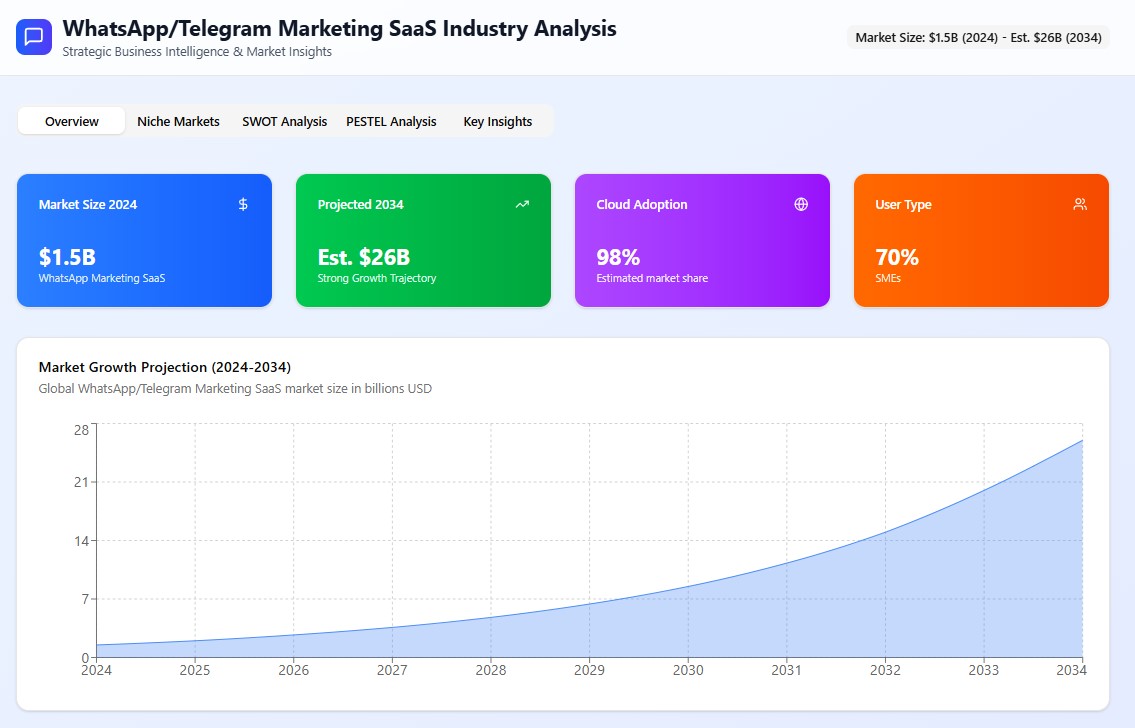This screenshot has height=728, width=1135.
Task: Click the blue $1.5B Market Size 2024 card
Action: point(144,240)
